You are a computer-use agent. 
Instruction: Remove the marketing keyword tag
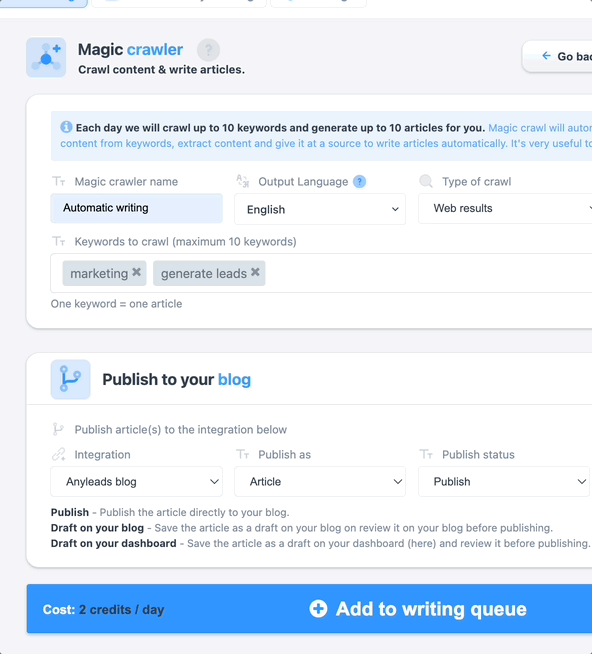tap(136, 272)
